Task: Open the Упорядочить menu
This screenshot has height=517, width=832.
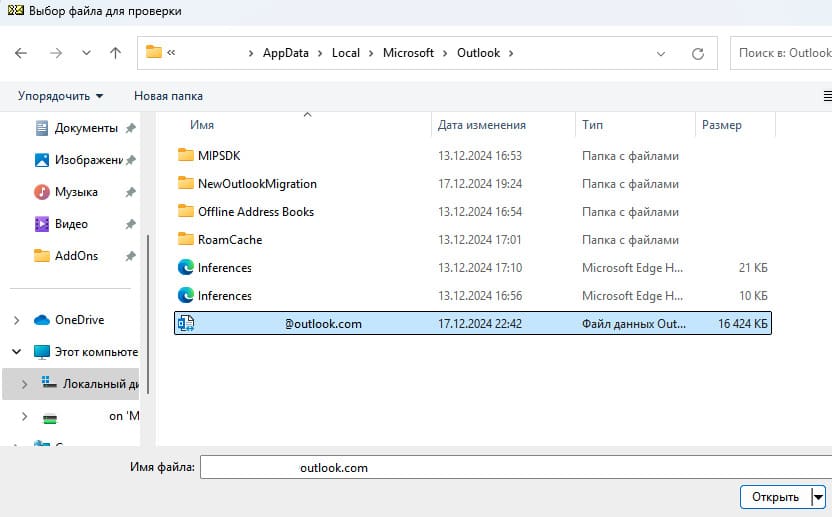Action: pyautogui.click(x=60, y=96)
